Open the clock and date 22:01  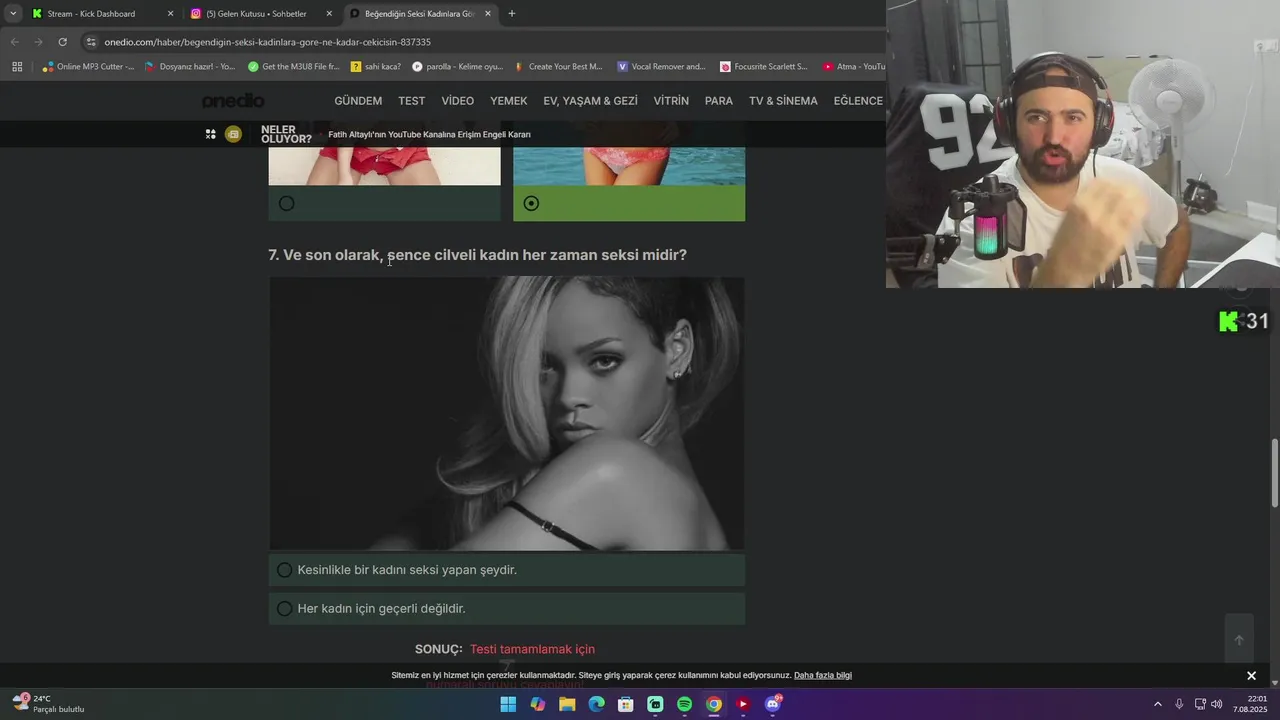click(x=1251, y=704)
